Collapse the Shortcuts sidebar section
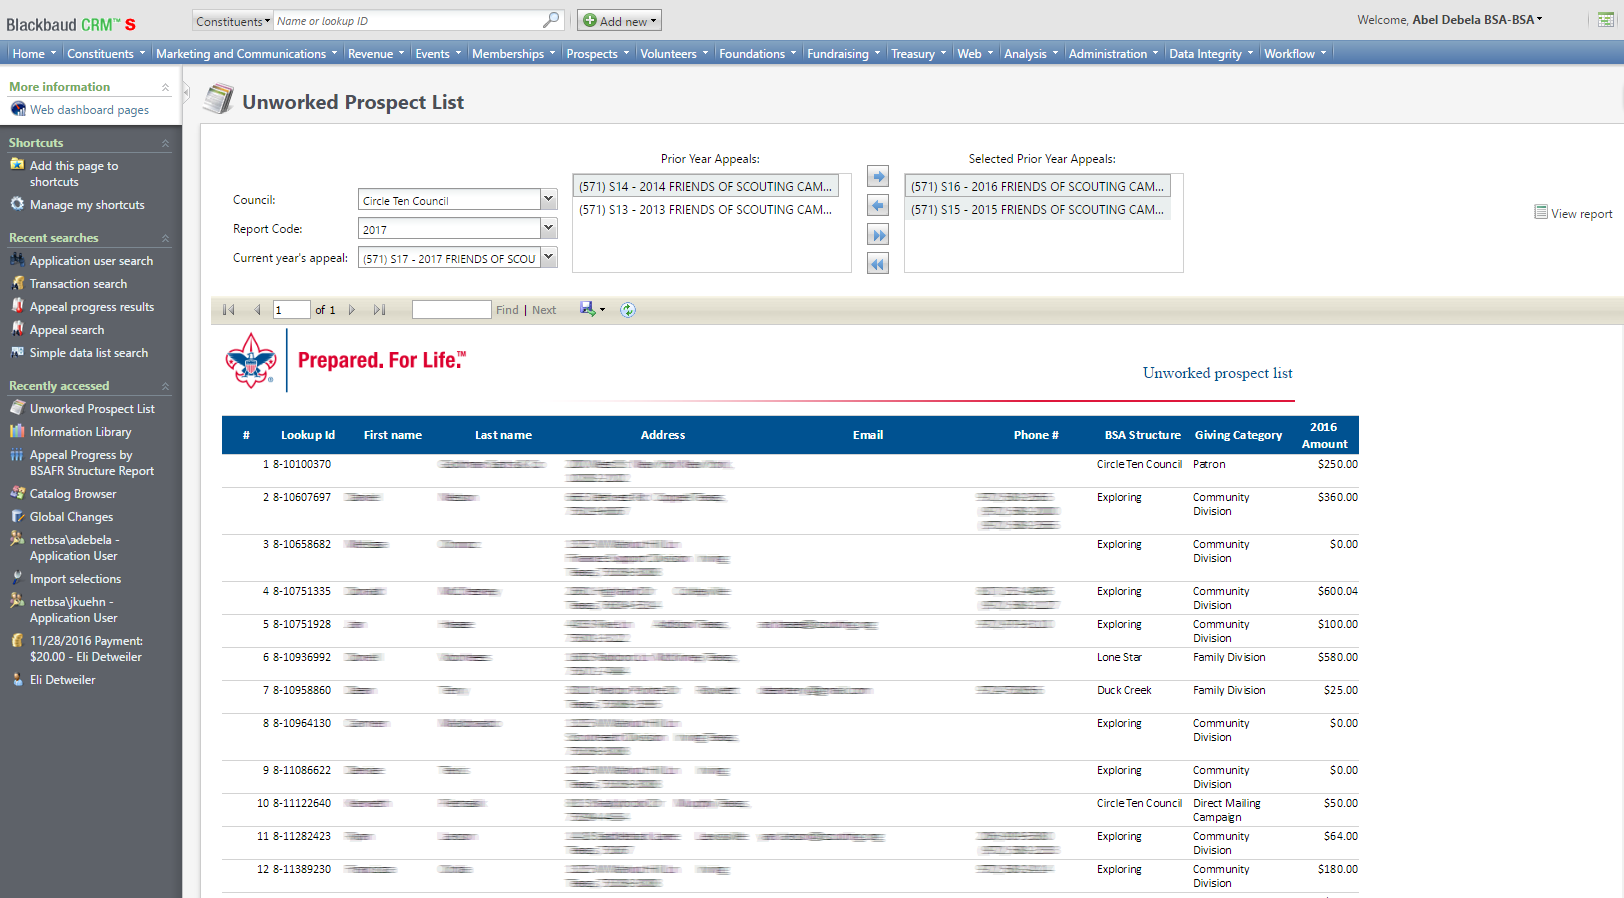Image resolution: width=1624 pixels, height=898 pixels. [166, 143]
